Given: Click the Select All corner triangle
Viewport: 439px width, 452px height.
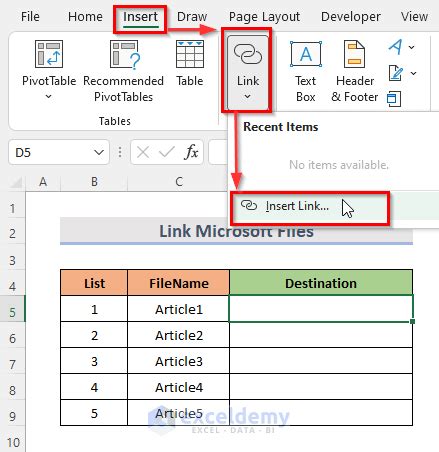Looking at the screenshot, I should [15, 182].
